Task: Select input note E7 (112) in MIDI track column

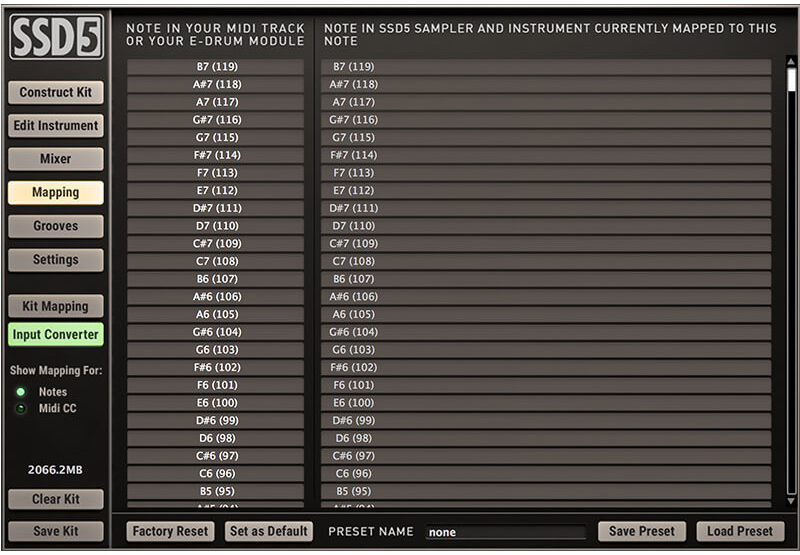Action: click(x=215, y=190)
